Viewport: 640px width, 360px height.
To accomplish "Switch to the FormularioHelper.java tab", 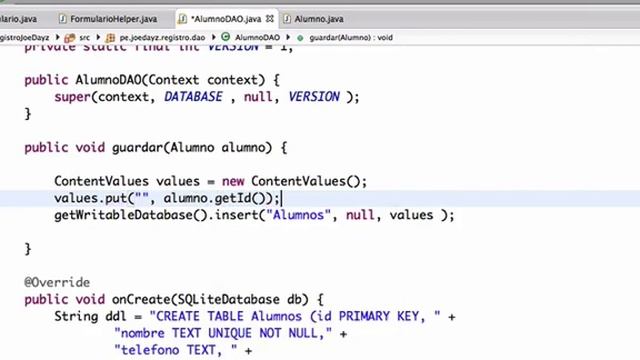I will tap(113, 19).
